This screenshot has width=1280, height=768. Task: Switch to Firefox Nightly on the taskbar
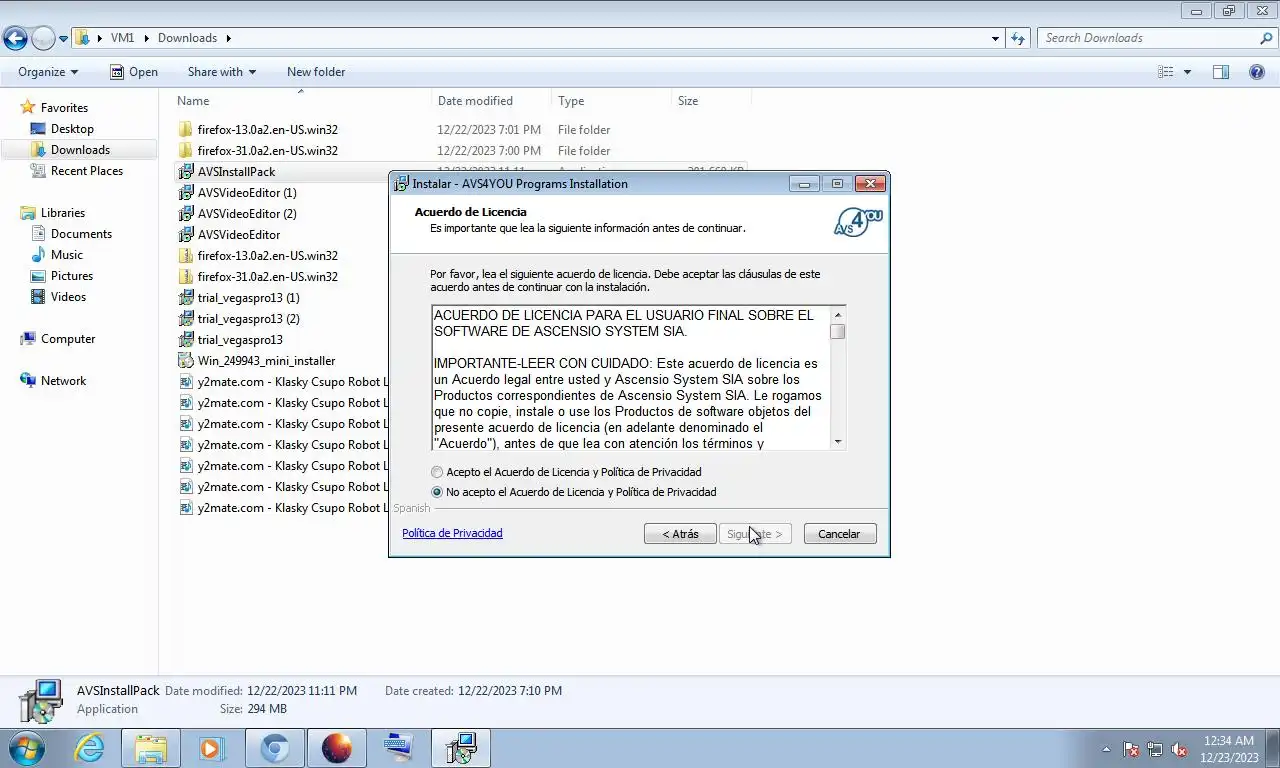click(337, 748)
